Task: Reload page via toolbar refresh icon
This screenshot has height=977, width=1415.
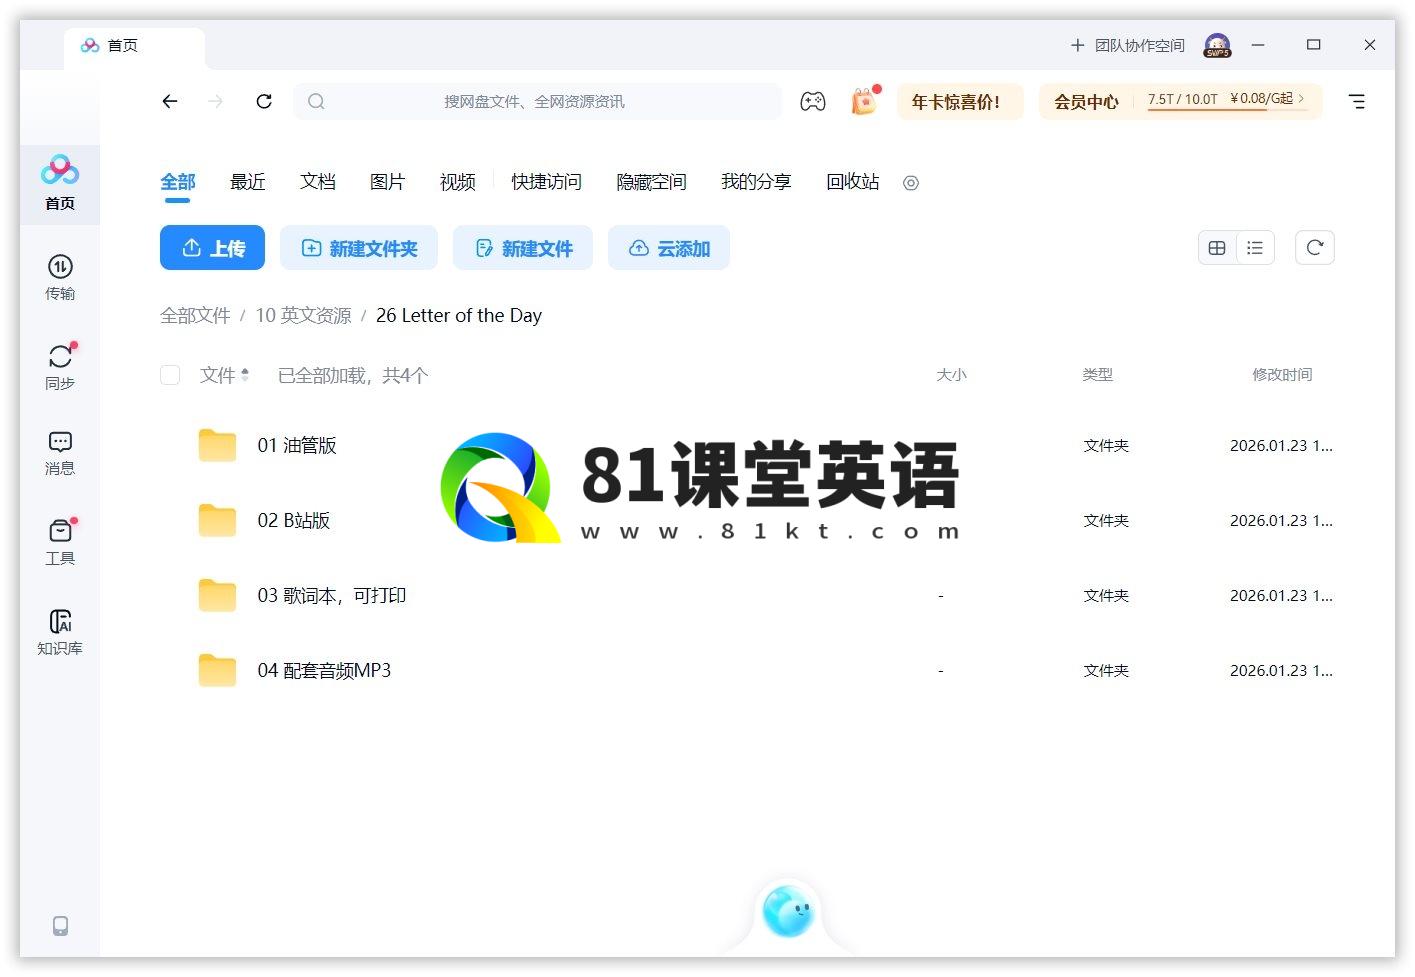Action: pyautogui.click(x=264, y=101)
